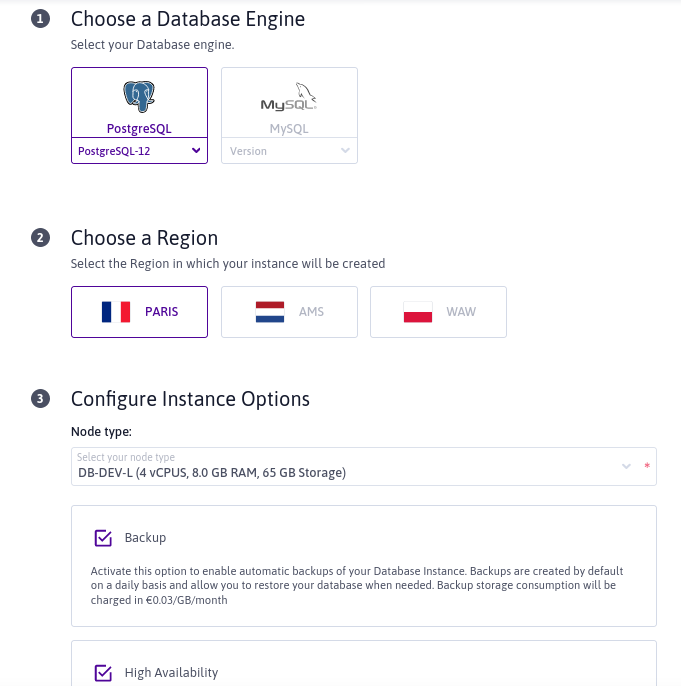Click the PostgreSQL elephant logo
681x686 pixels.
pos(139,96)
